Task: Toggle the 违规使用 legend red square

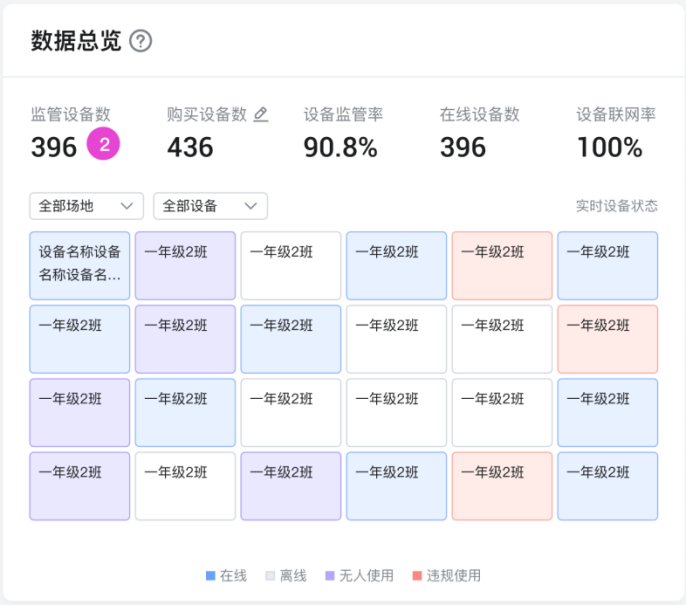Action: coord(417,576)
